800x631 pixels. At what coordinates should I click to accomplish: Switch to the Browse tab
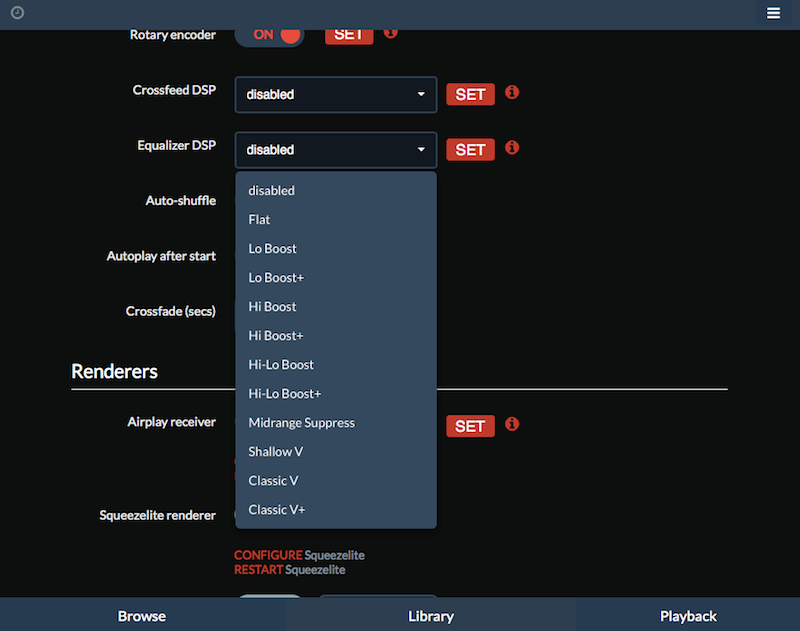[x=142, y=616]
